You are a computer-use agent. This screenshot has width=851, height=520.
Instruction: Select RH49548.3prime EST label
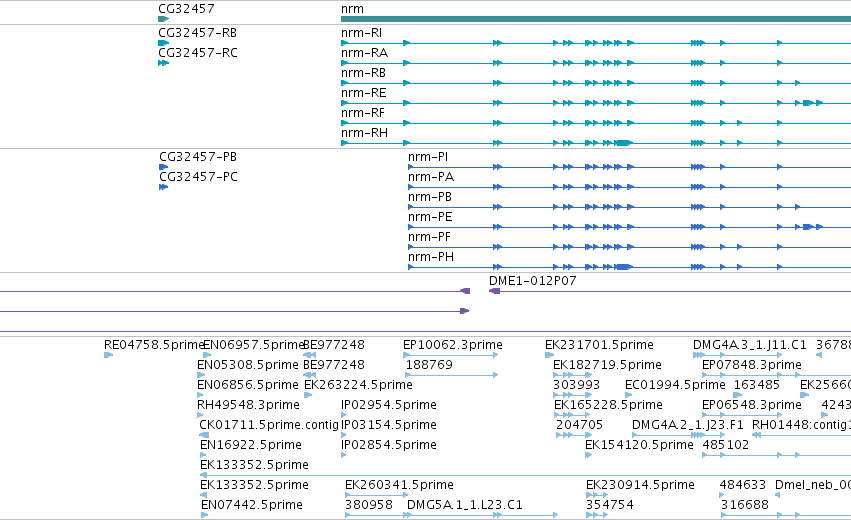pyautogui.click(x=248, y=405)
